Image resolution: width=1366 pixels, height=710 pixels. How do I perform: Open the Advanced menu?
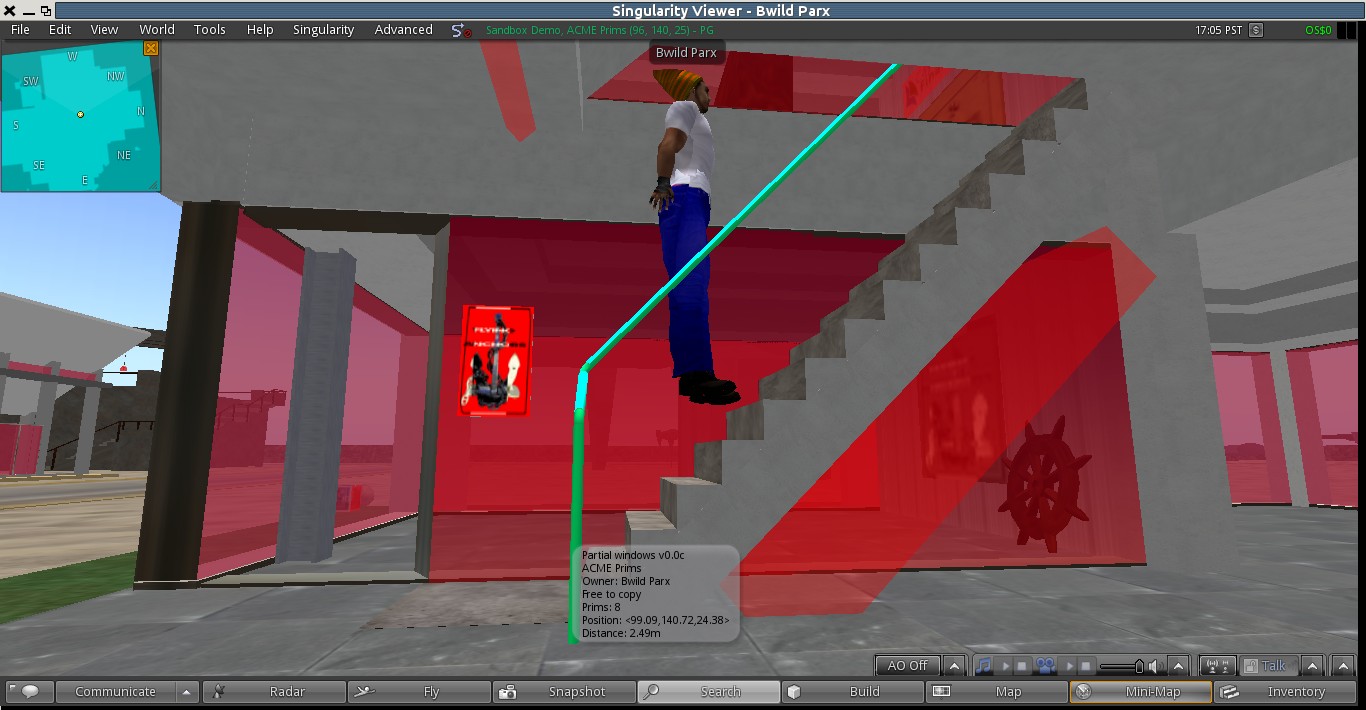(x=403, y=30)
